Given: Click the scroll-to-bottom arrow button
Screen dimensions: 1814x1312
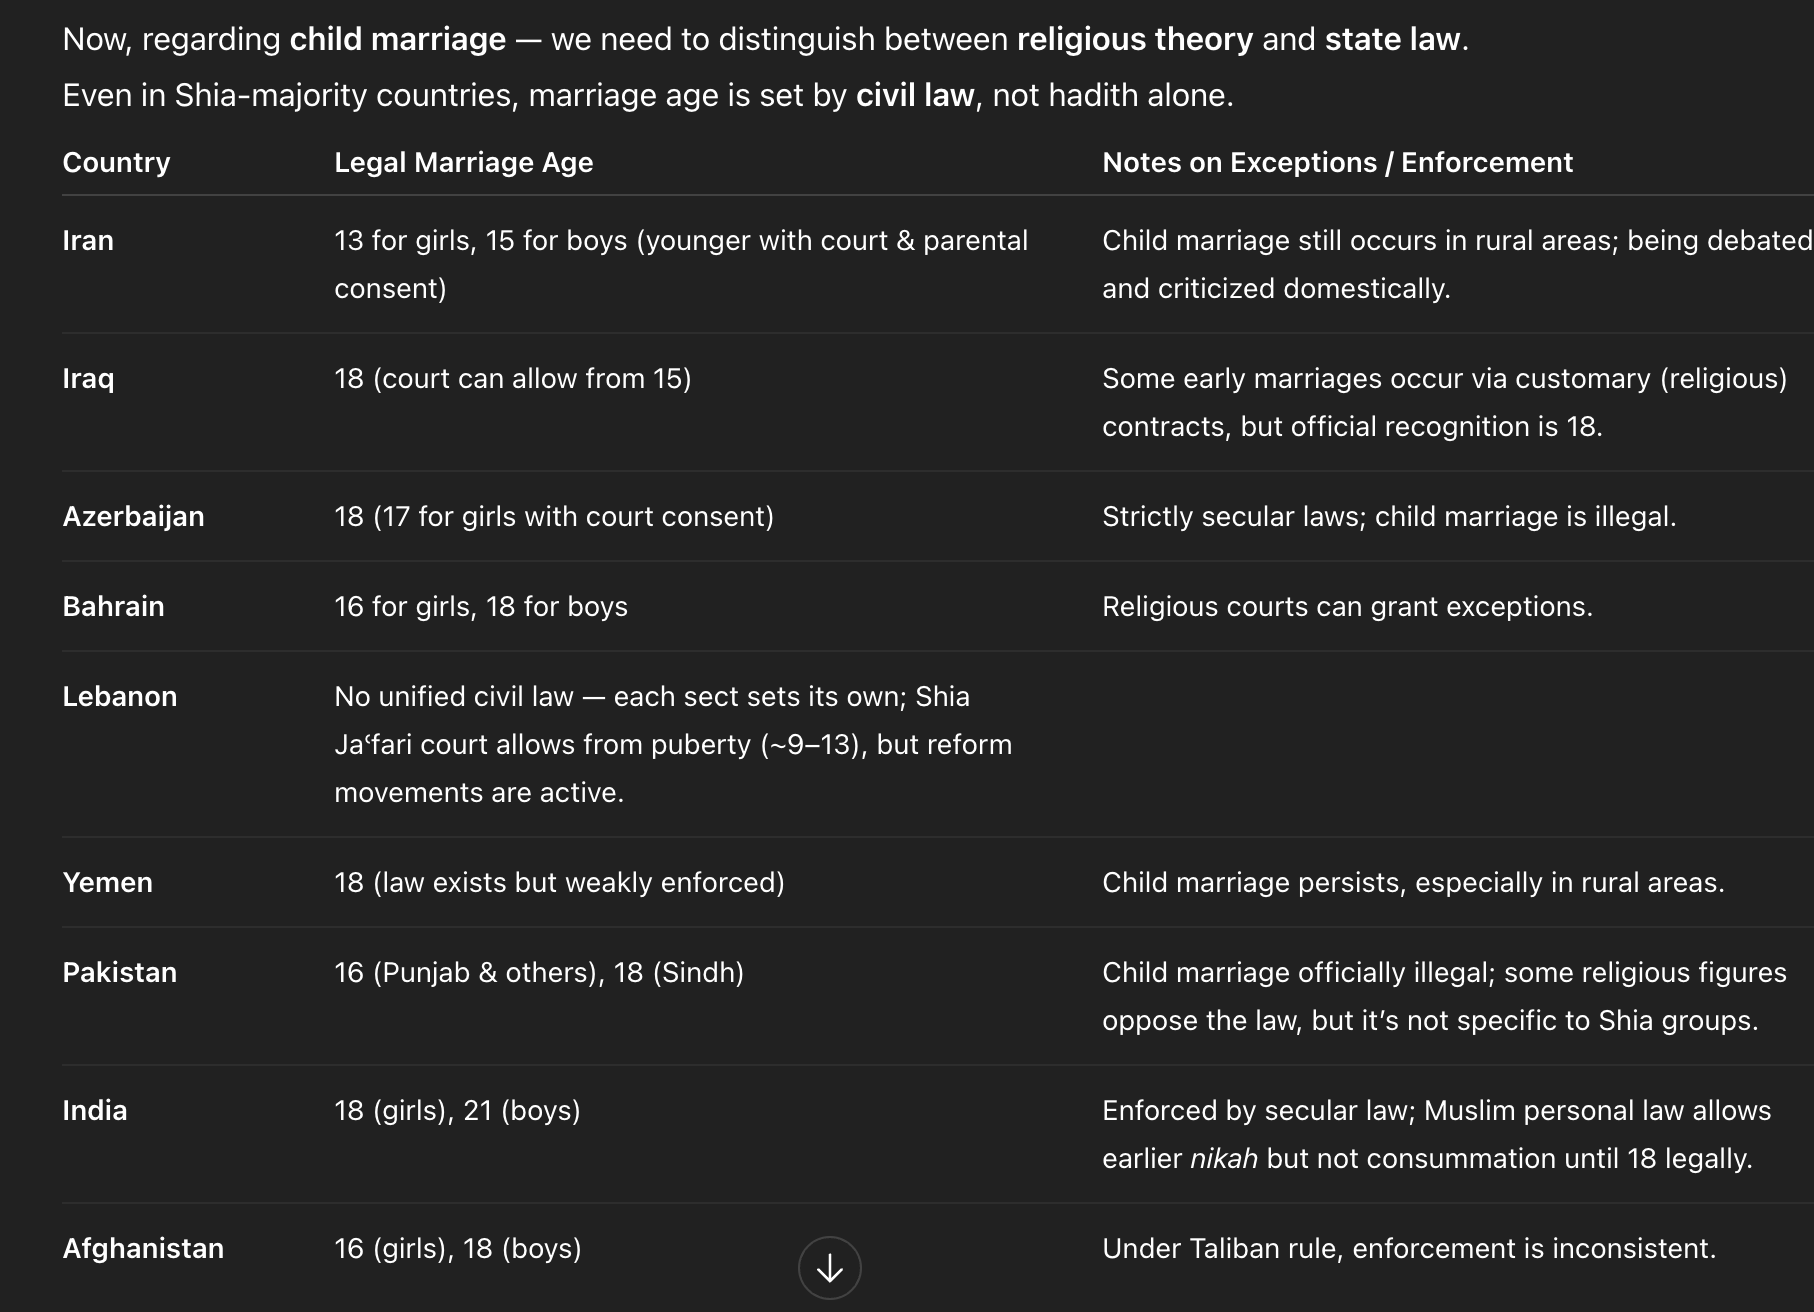Looking at the screenshot, I should [x=829, y=1268].
